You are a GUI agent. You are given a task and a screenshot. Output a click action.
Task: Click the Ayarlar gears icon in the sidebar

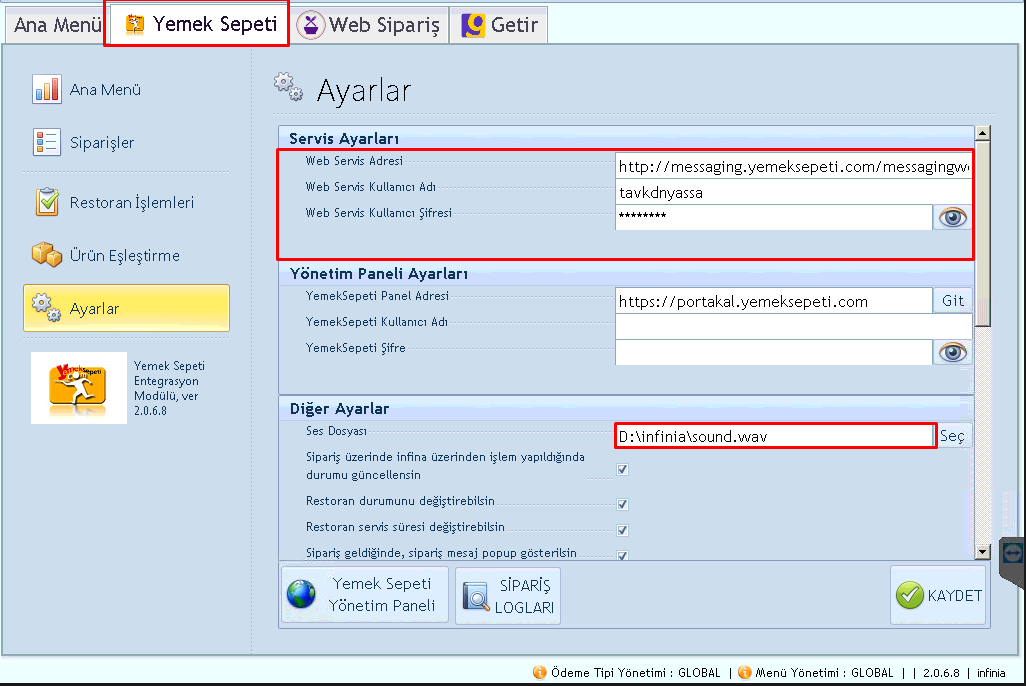(46, 308)
